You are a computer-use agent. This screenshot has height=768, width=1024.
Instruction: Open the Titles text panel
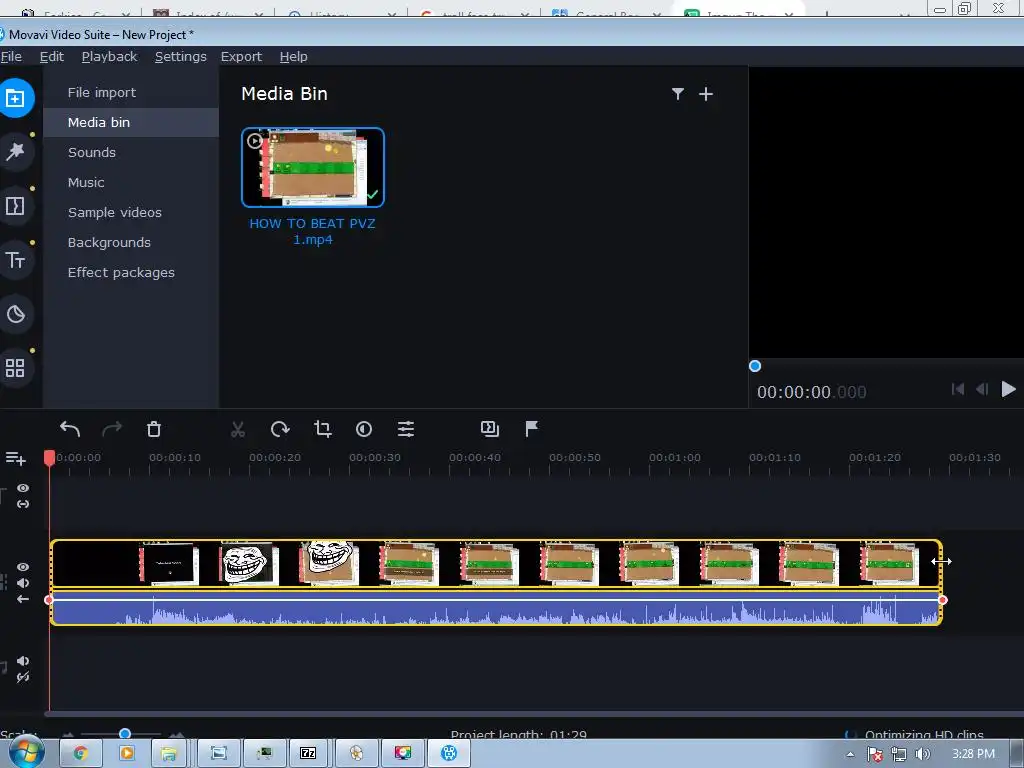click(15, 260)
